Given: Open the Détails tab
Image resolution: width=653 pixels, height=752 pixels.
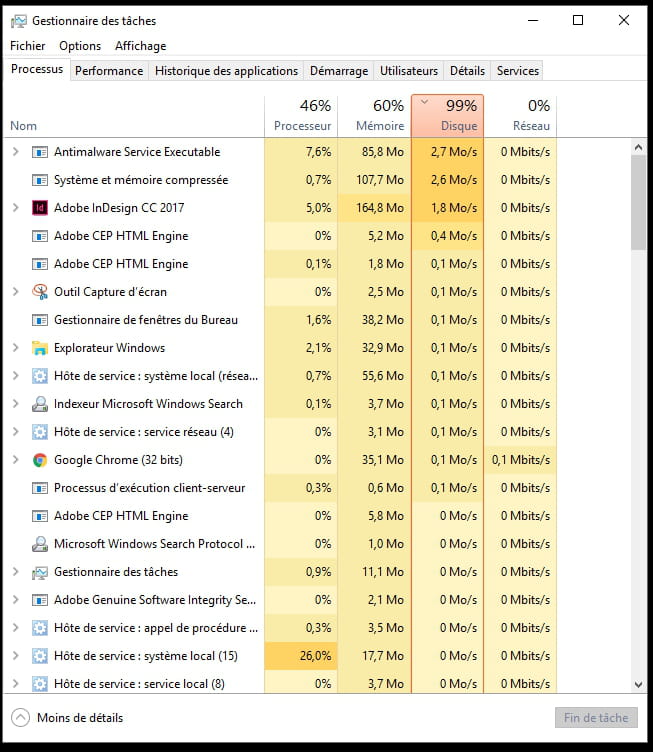Looking at the screenshot, I should (x=467, y=71).
